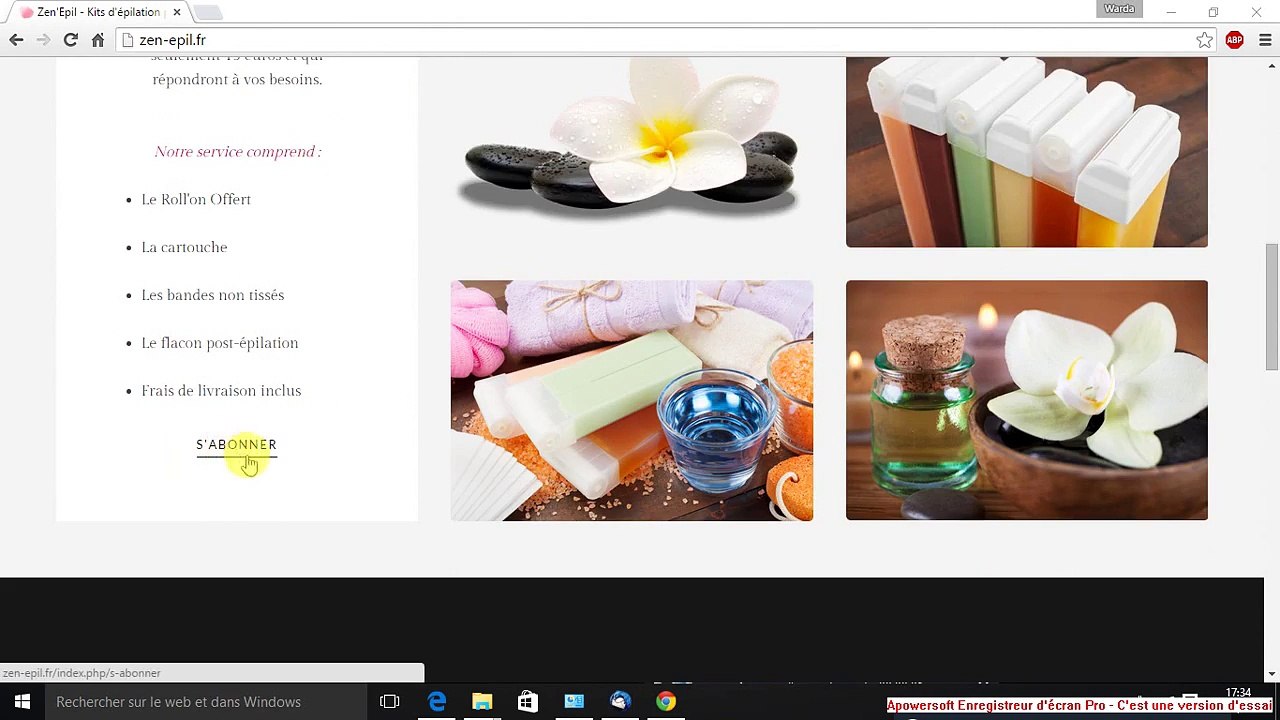This screenshot has width=1280, height=720.
Task: Open the wax bars and towels image
Action: (x=631, y=400)
